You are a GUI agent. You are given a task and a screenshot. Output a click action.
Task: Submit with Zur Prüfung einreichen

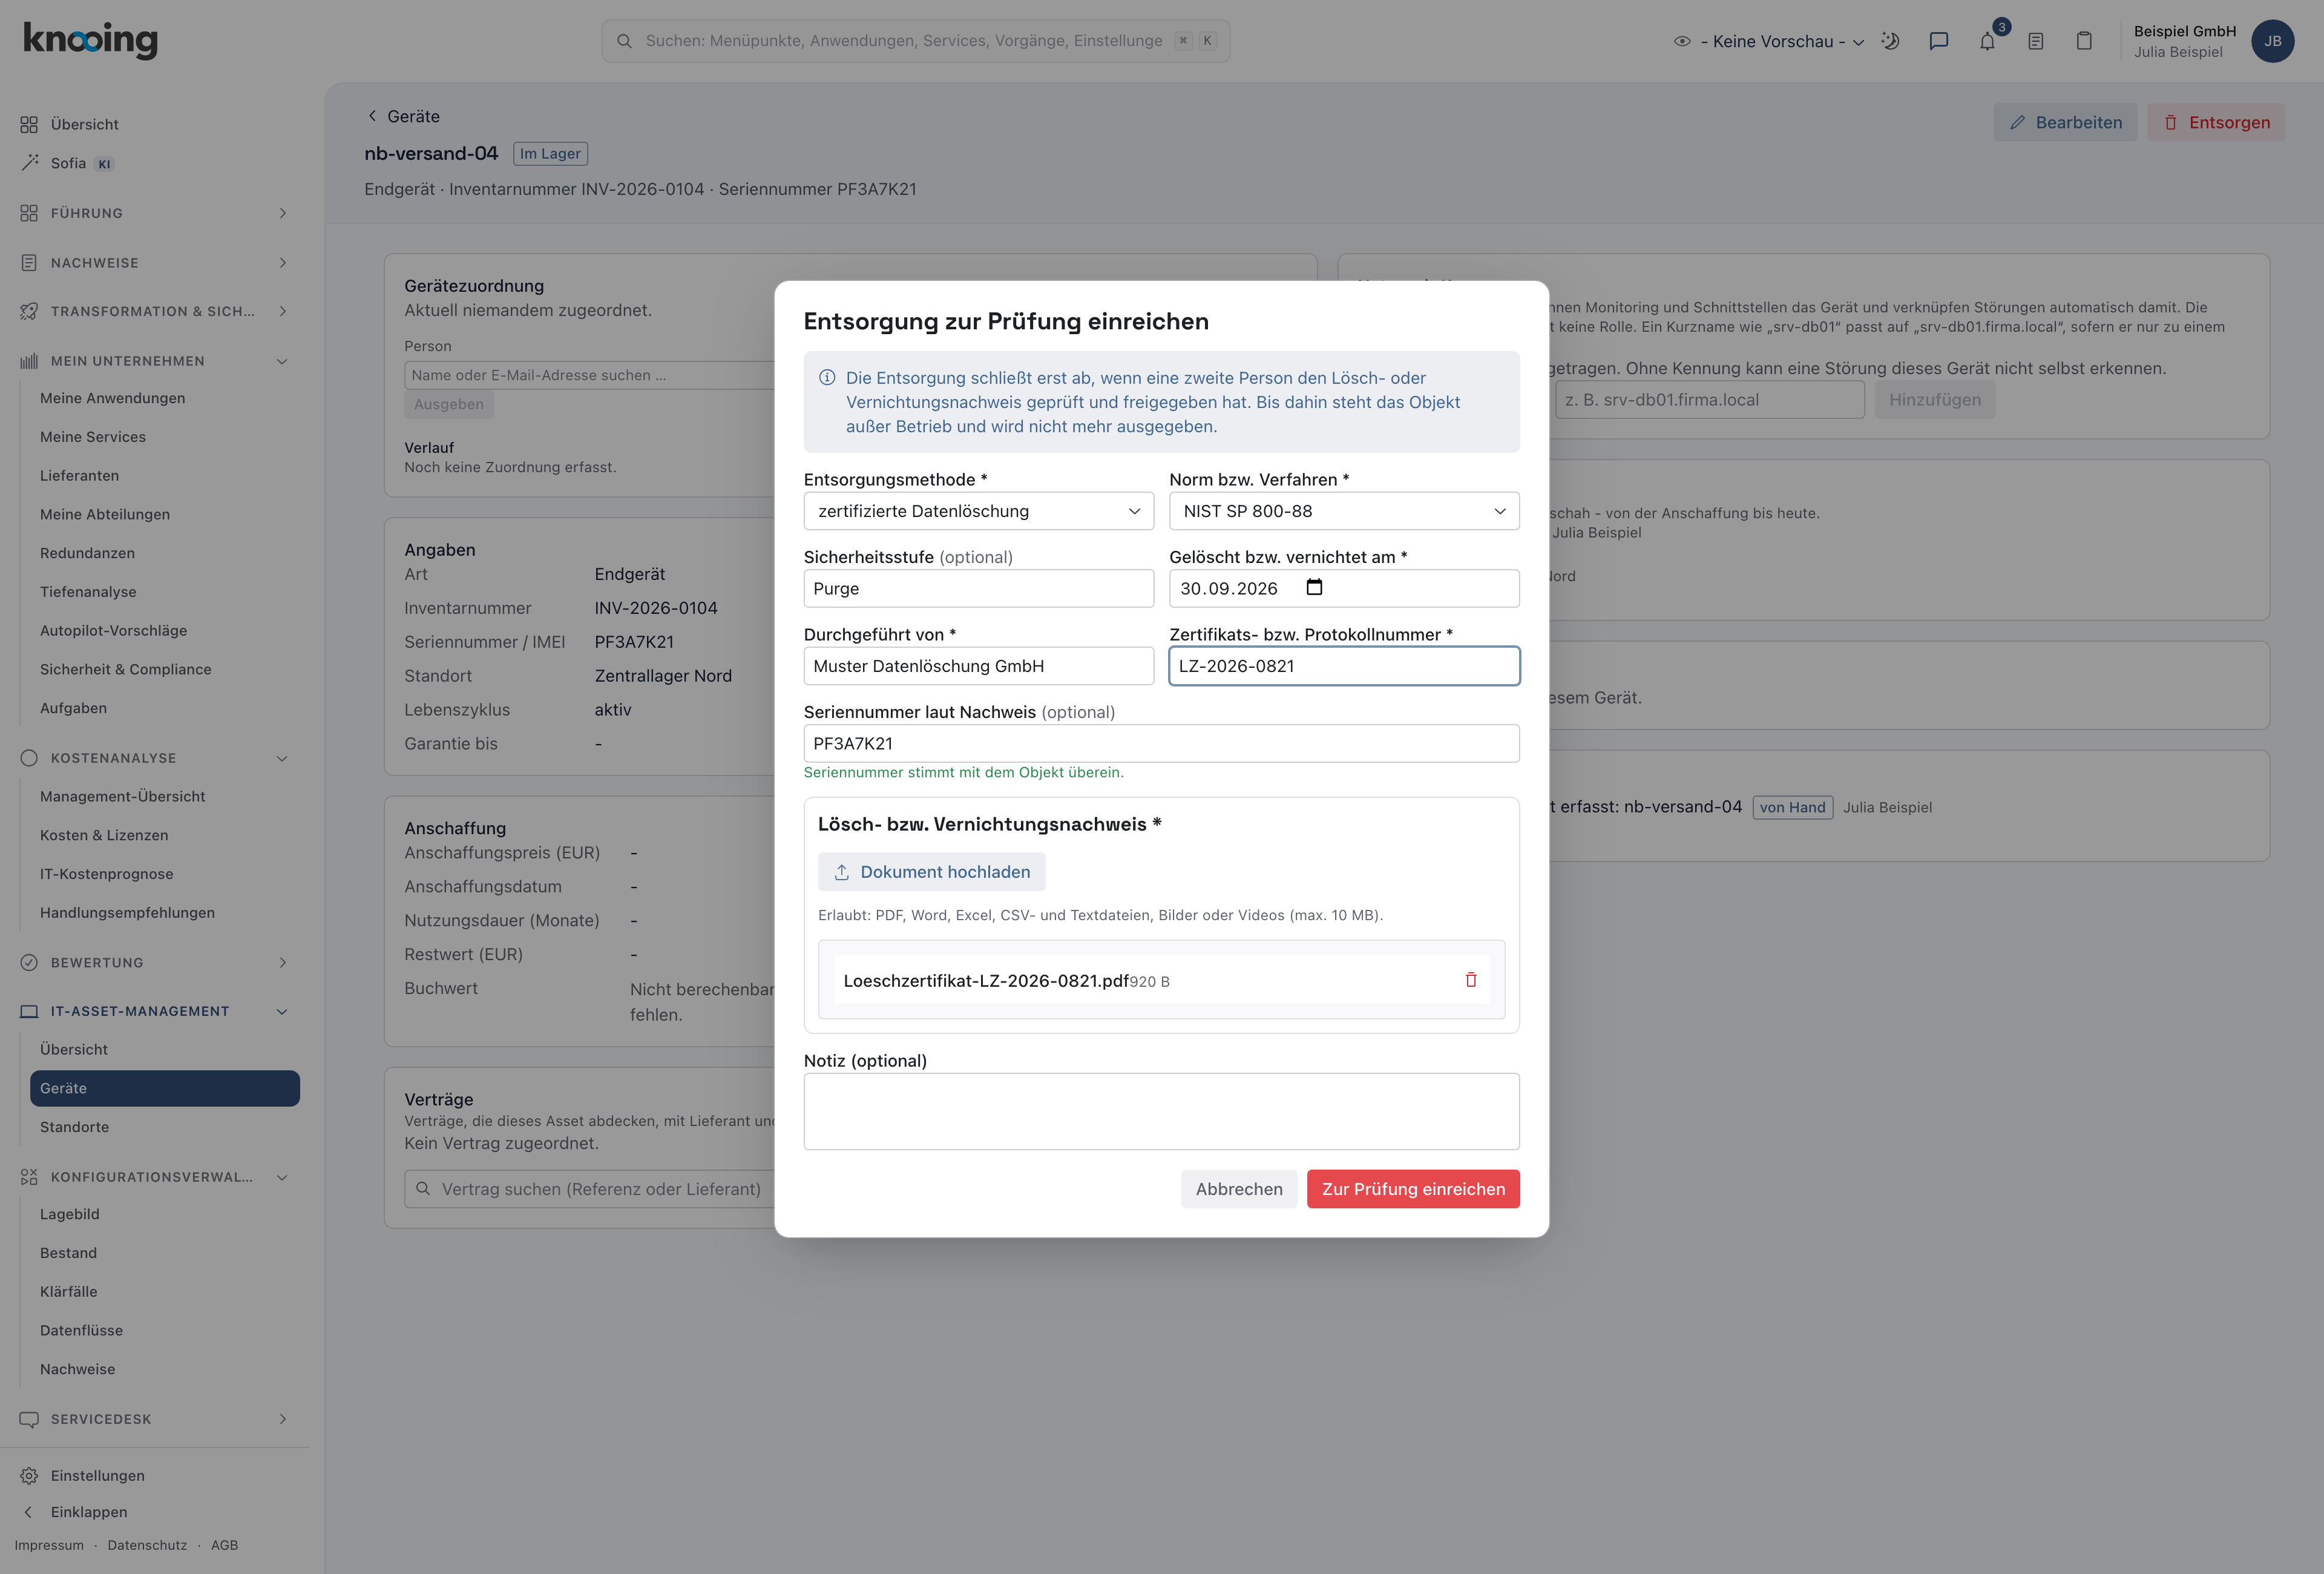coord(1413,1188)
